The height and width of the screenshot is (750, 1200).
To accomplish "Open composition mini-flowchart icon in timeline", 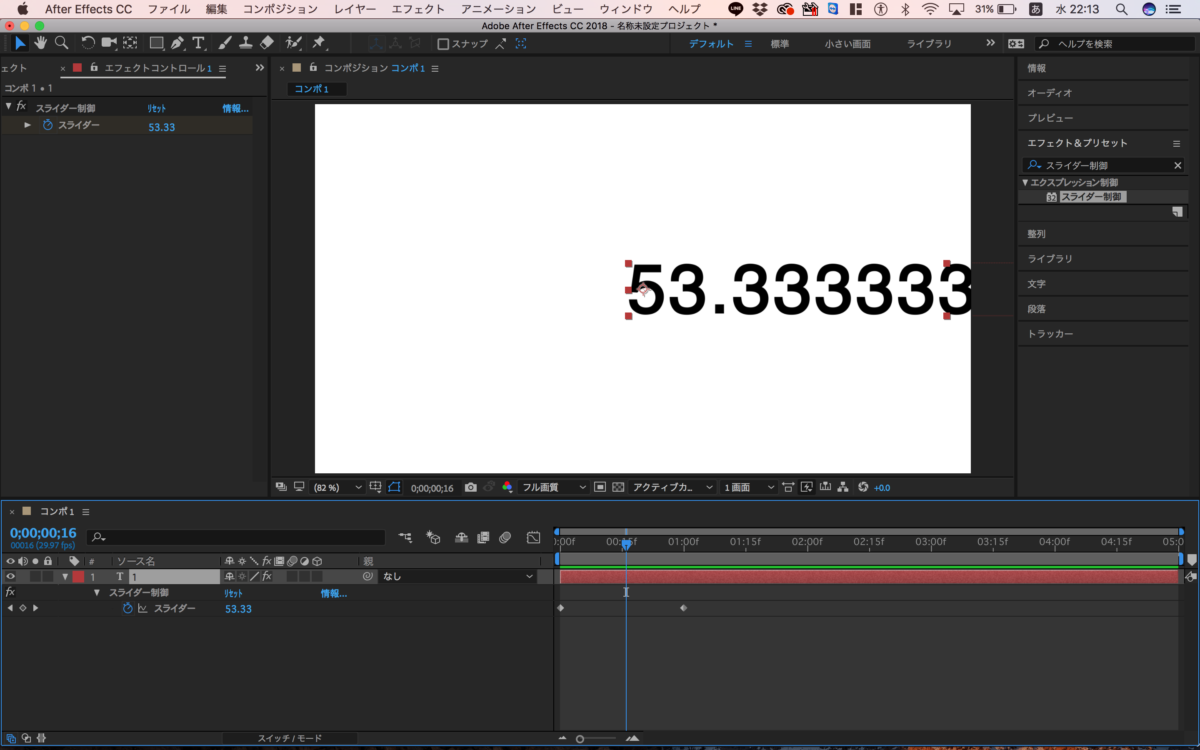I will pyautogui.click(x=406, y=537).
